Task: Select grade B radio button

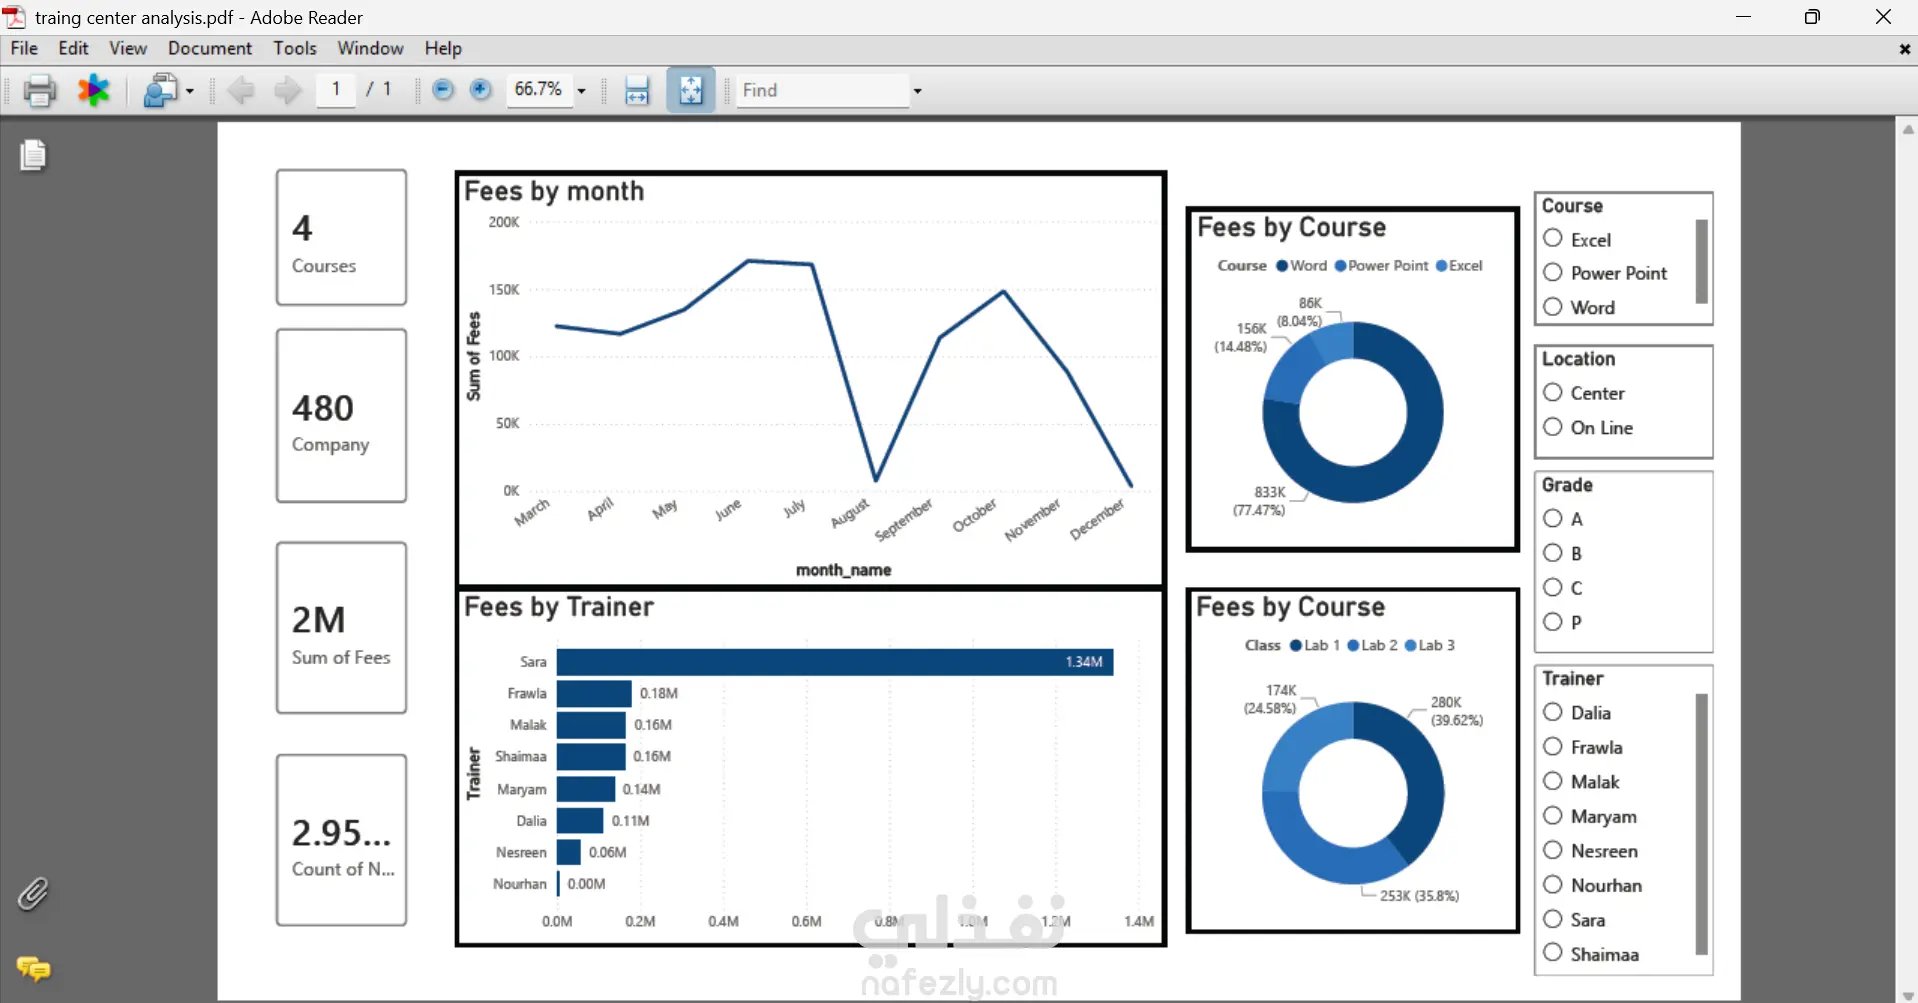Action: pos(1553,552)
